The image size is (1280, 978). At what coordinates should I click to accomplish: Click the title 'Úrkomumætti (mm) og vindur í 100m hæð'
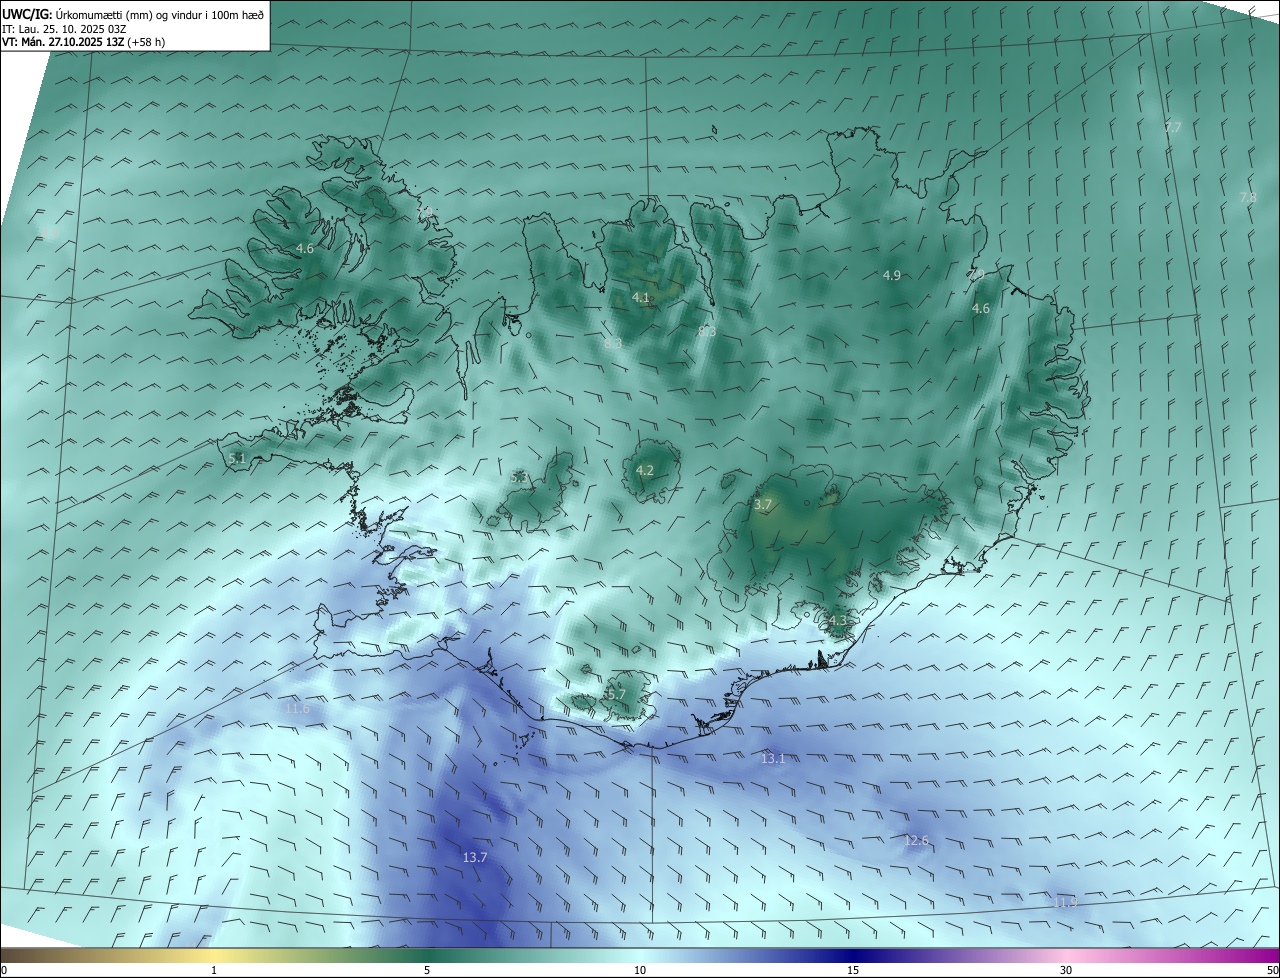click(162, 14)
